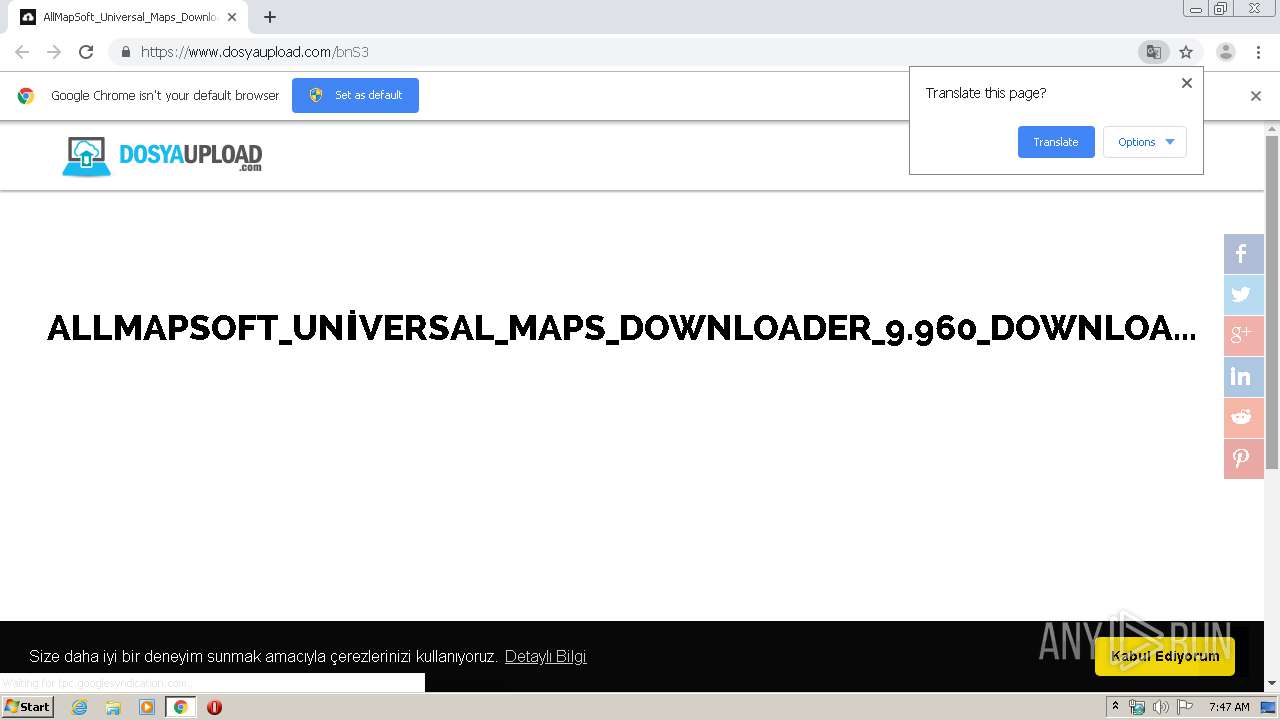Bookmark this page with star icon
The height and width of the screenshot is (720, 1280).
(1186, 52)
